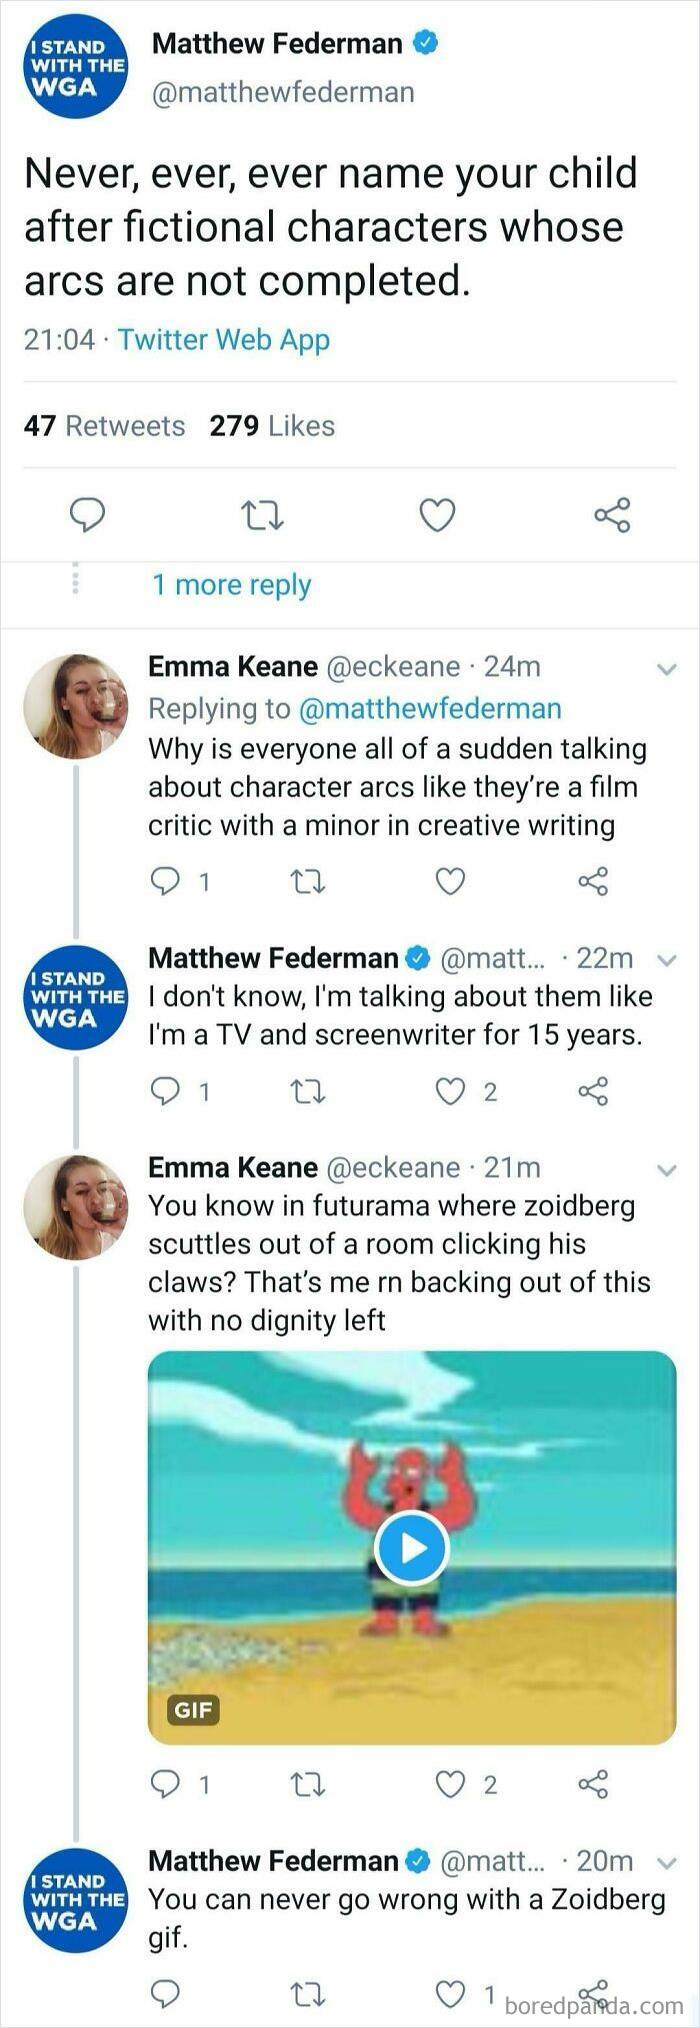The height and width of the screenshot is (2028, 700).
Task: Click the share icon on Emma's Zoidberg reply
Action: click(x=595, y=1785)
